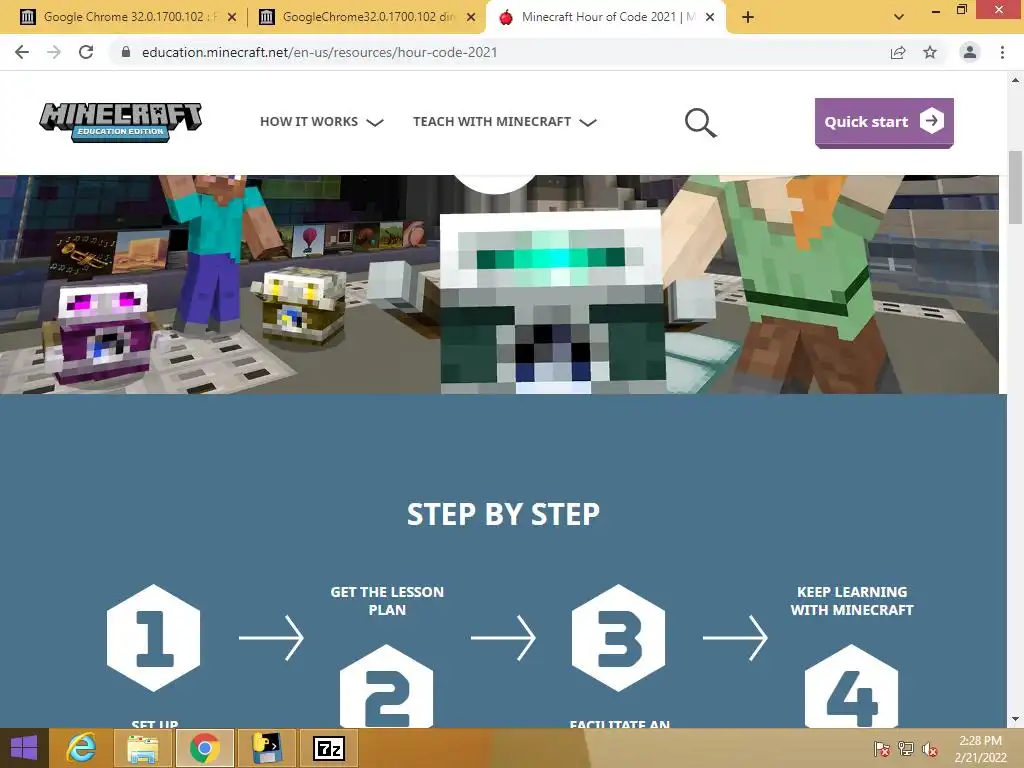Click the page scrollbar thumb
The height and width of the screenshot is (768, 1024).
pos(1016,187)
